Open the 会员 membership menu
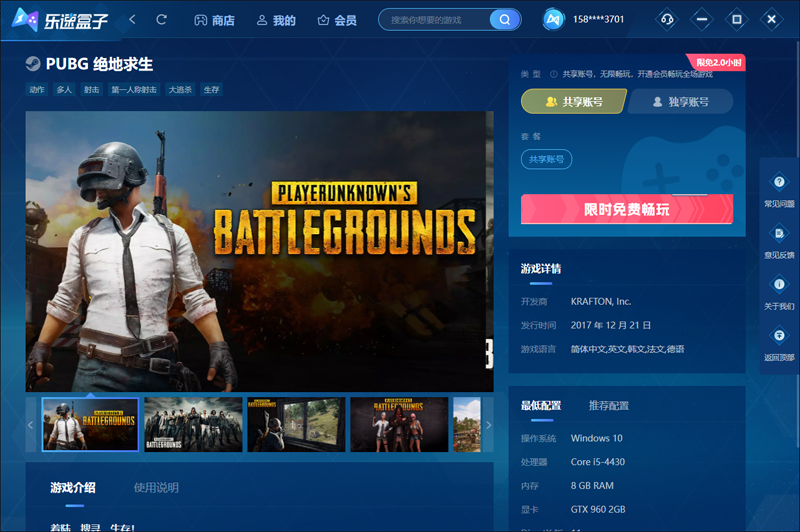Screen dimensions: 800x532 337,20
